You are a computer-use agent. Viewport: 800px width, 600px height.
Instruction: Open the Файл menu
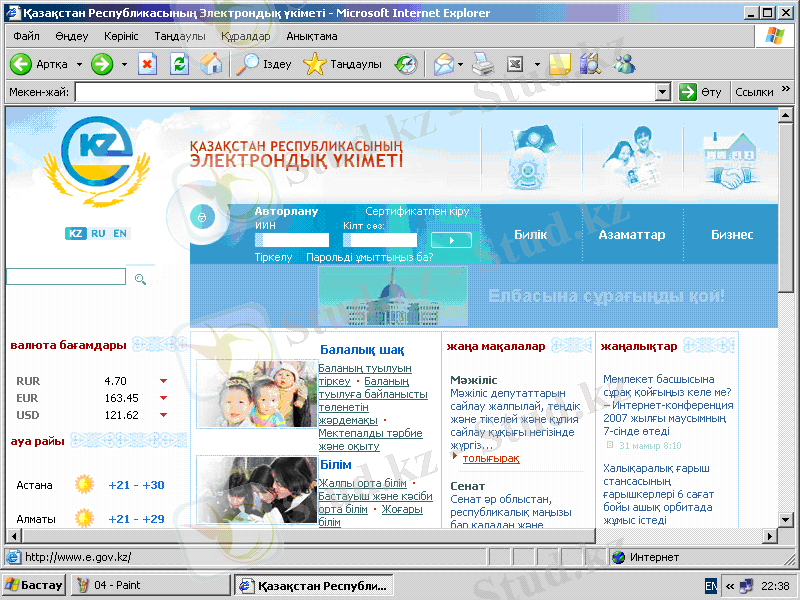coord(26,36)
